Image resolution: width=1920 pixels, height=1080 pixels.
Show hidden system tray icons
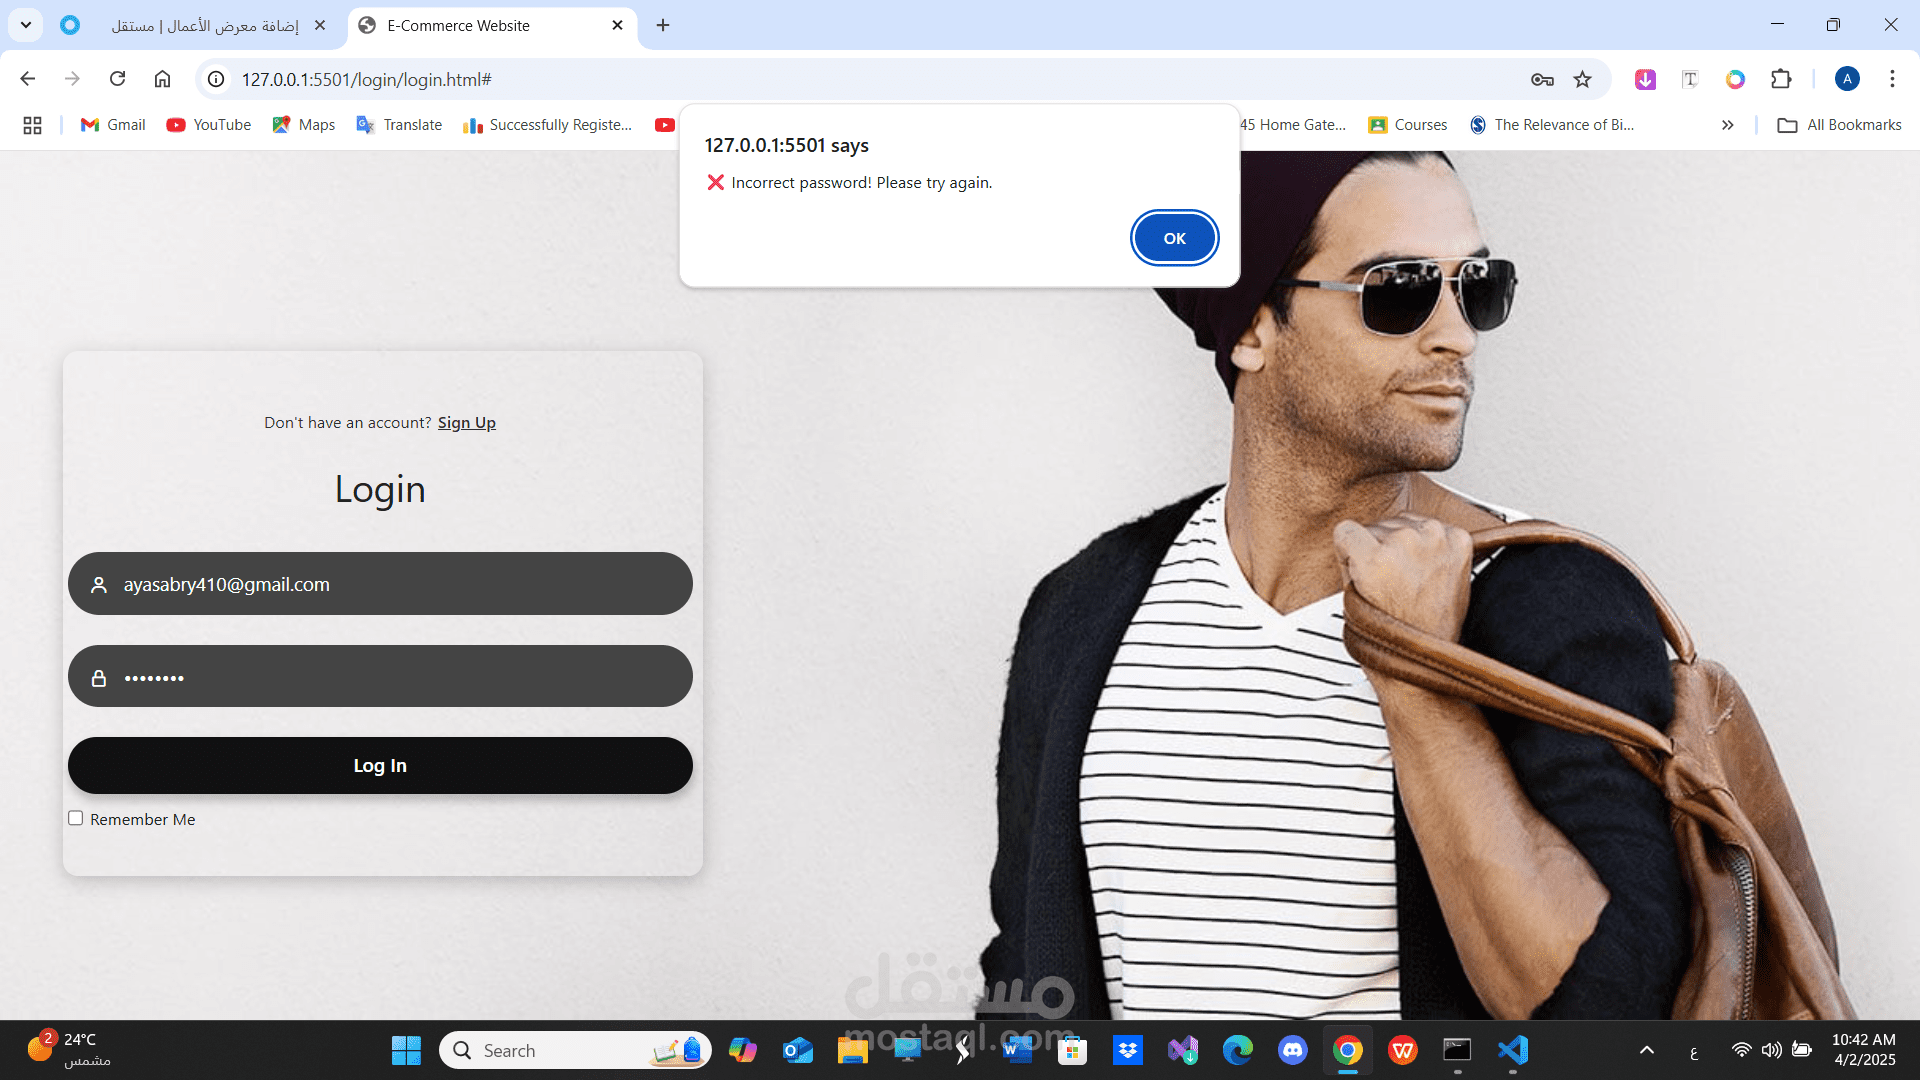click(x=1646, y=1050)
